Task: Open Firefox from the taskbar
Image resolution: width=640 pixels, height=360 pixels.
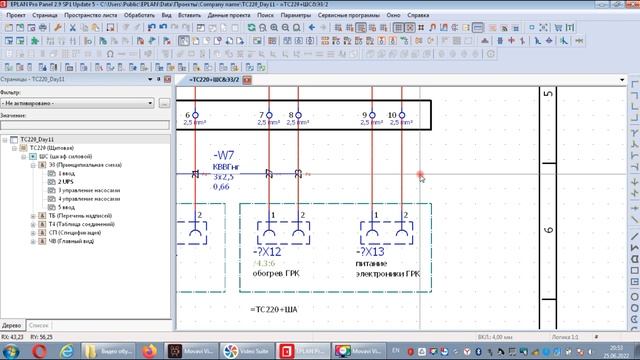Action: [x=150, y=351]
